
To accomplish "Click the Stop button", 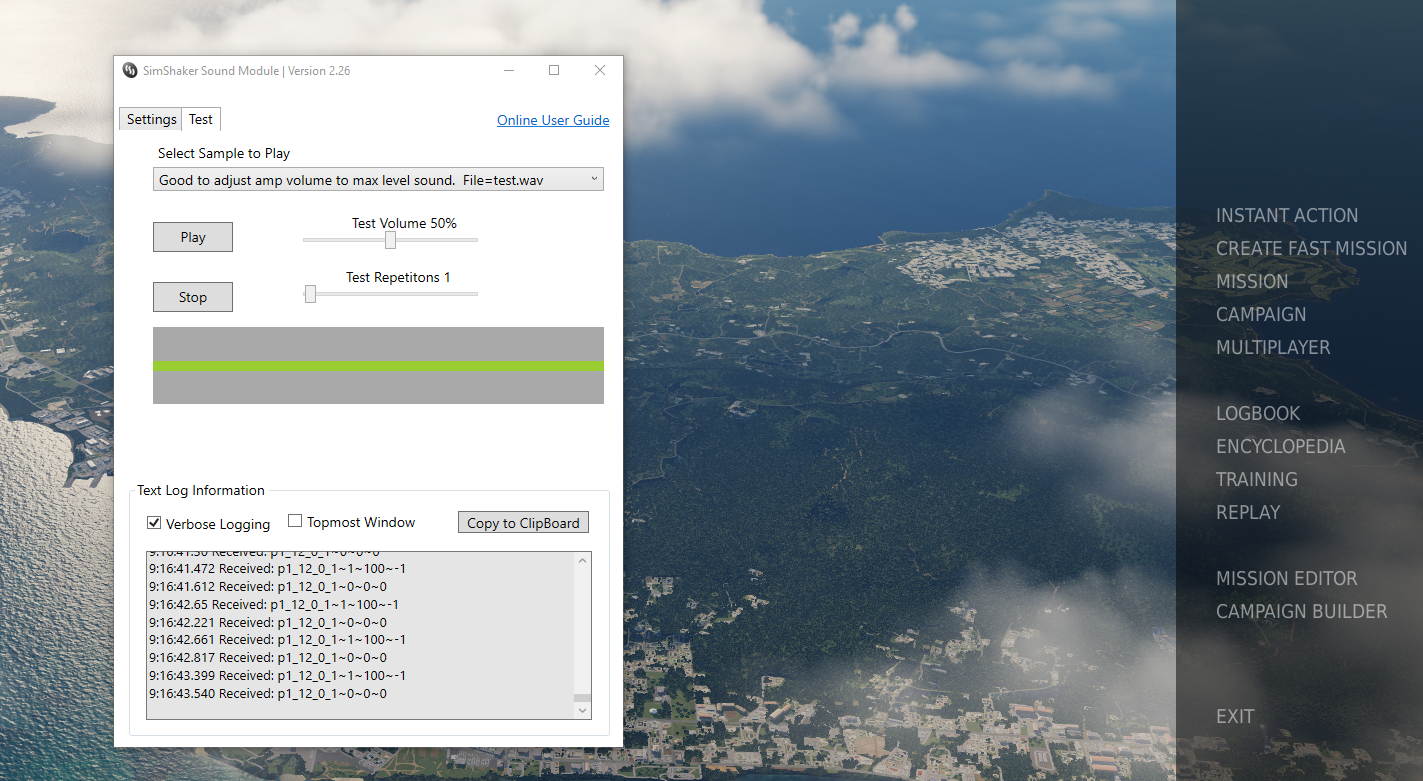I will (193, 297).
